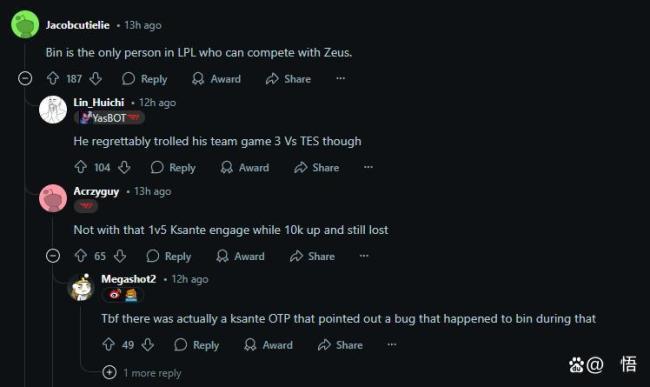Share Megashot2's comment
The height and width of the screenshot is (387, 650).
coord(340,345)
